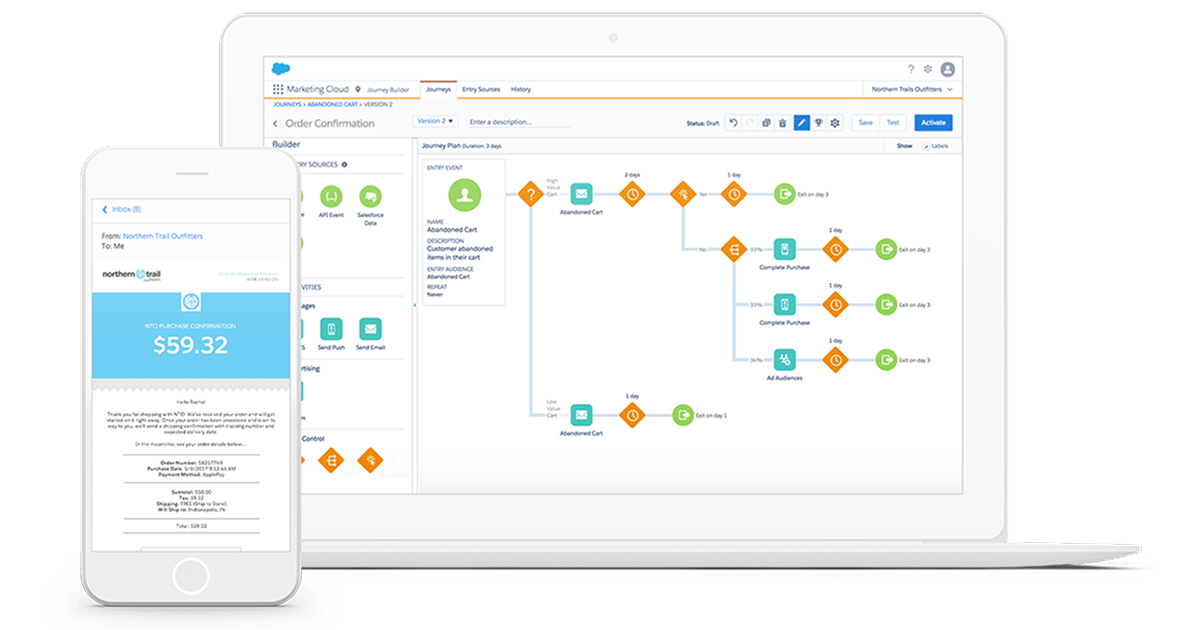Click the Copy journey icon

[766, 122]
